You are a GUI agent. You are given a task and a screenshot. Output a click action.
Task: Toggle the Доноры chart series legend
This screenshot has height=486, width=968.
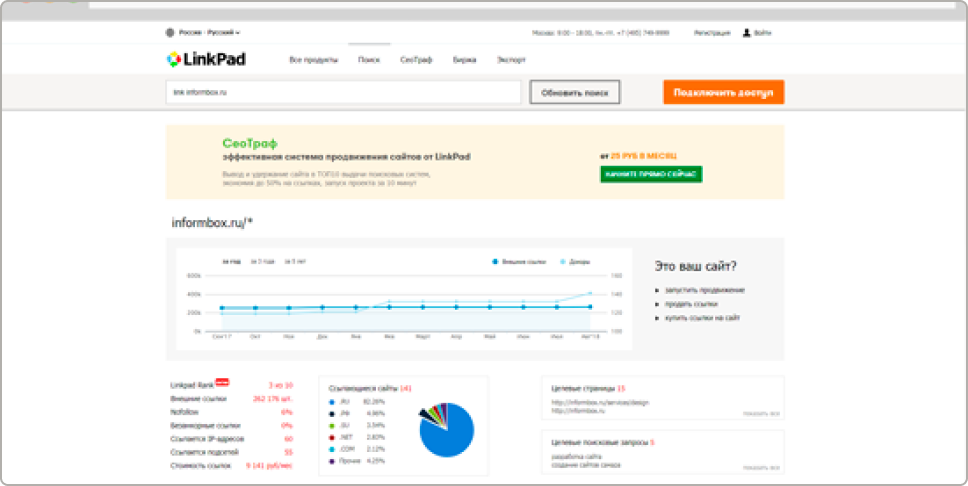574,262
